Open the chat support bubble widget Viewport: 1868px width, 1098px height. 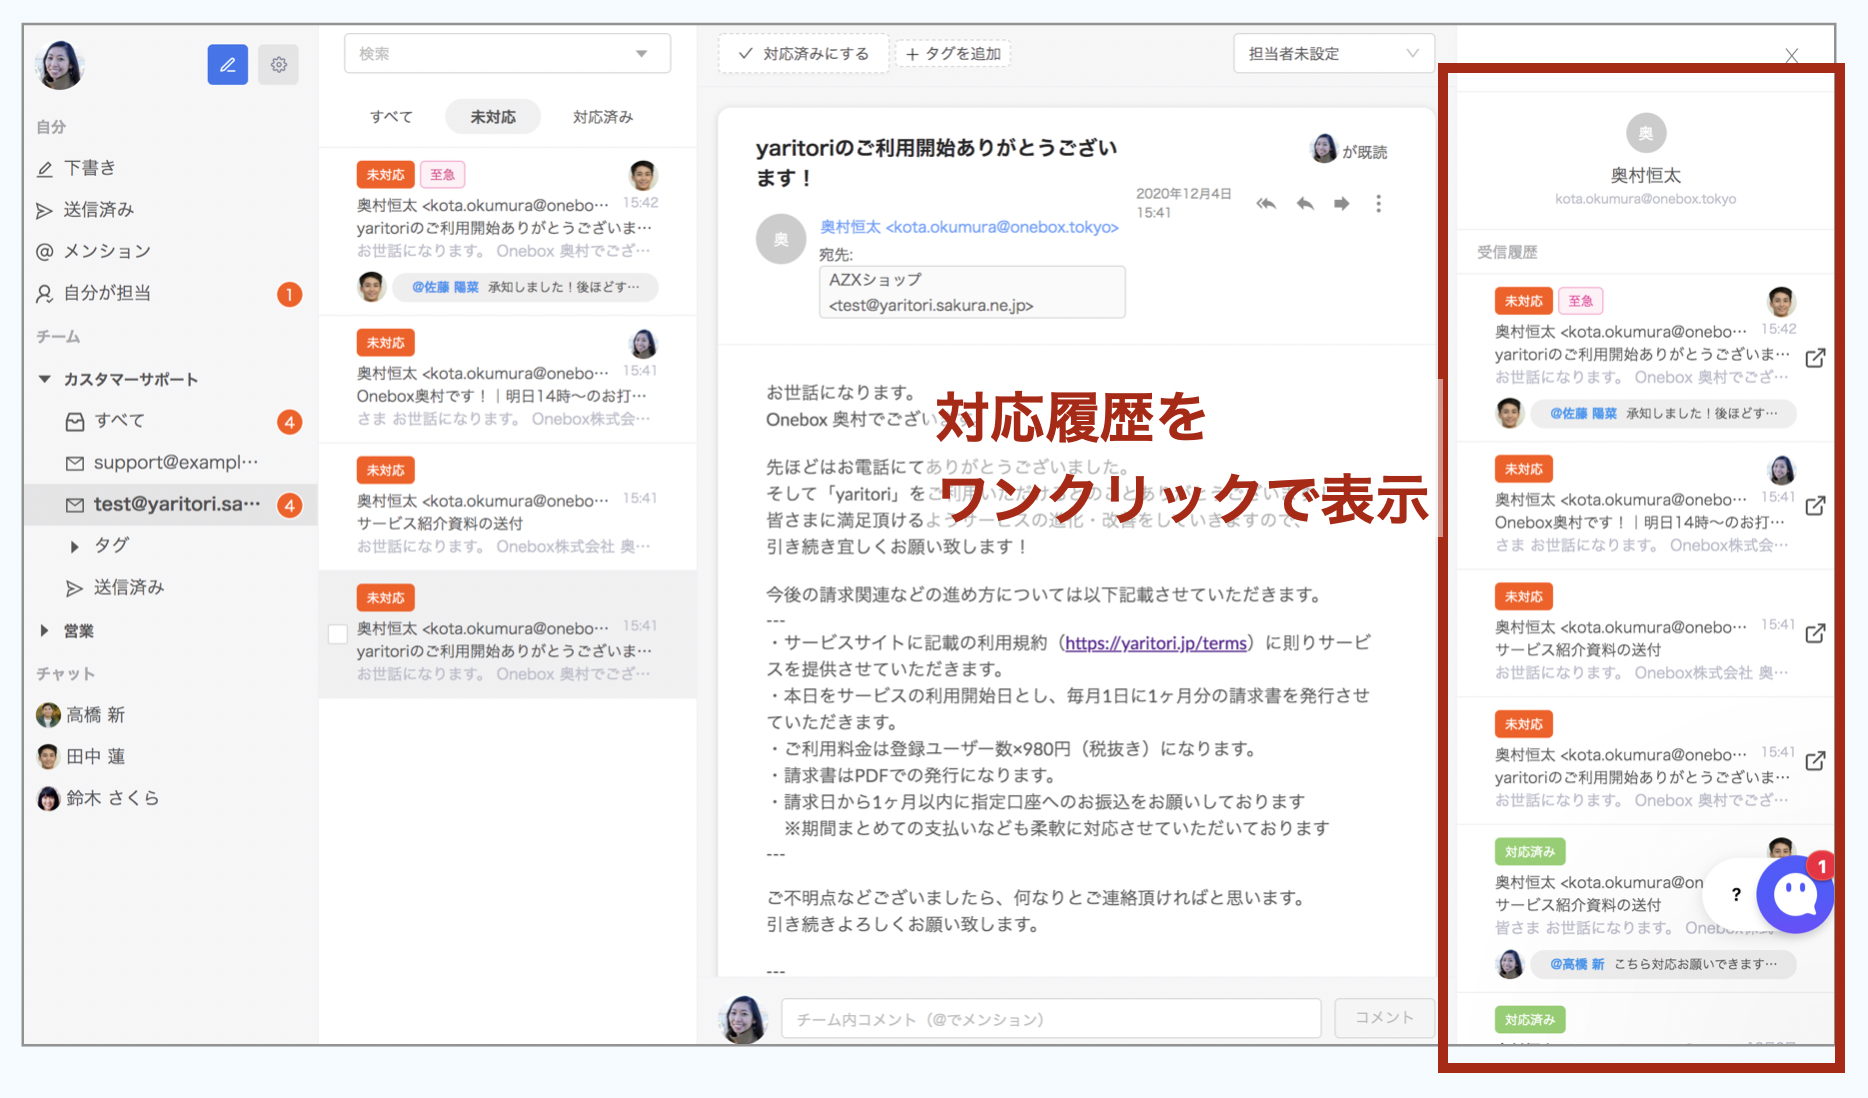pyautogui.click(x=1794, y=894)
